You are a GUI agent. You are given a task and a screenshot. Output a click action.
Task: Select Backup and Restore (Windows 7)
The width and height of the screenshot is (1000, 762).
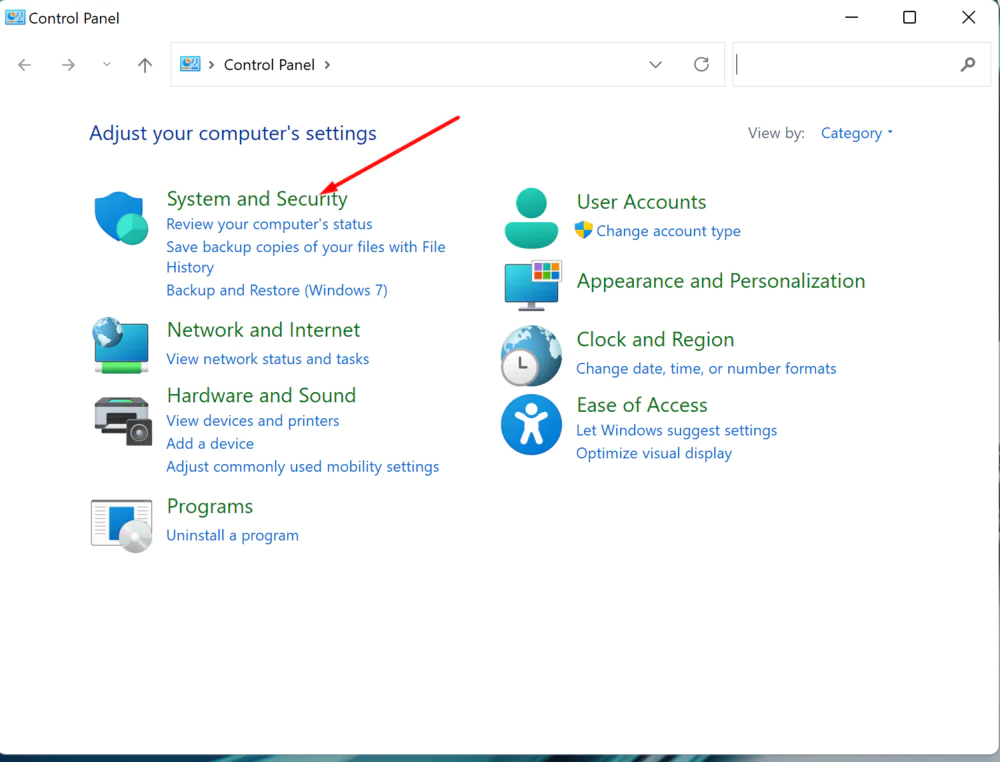pyautogui.click(x=276, y=290)
